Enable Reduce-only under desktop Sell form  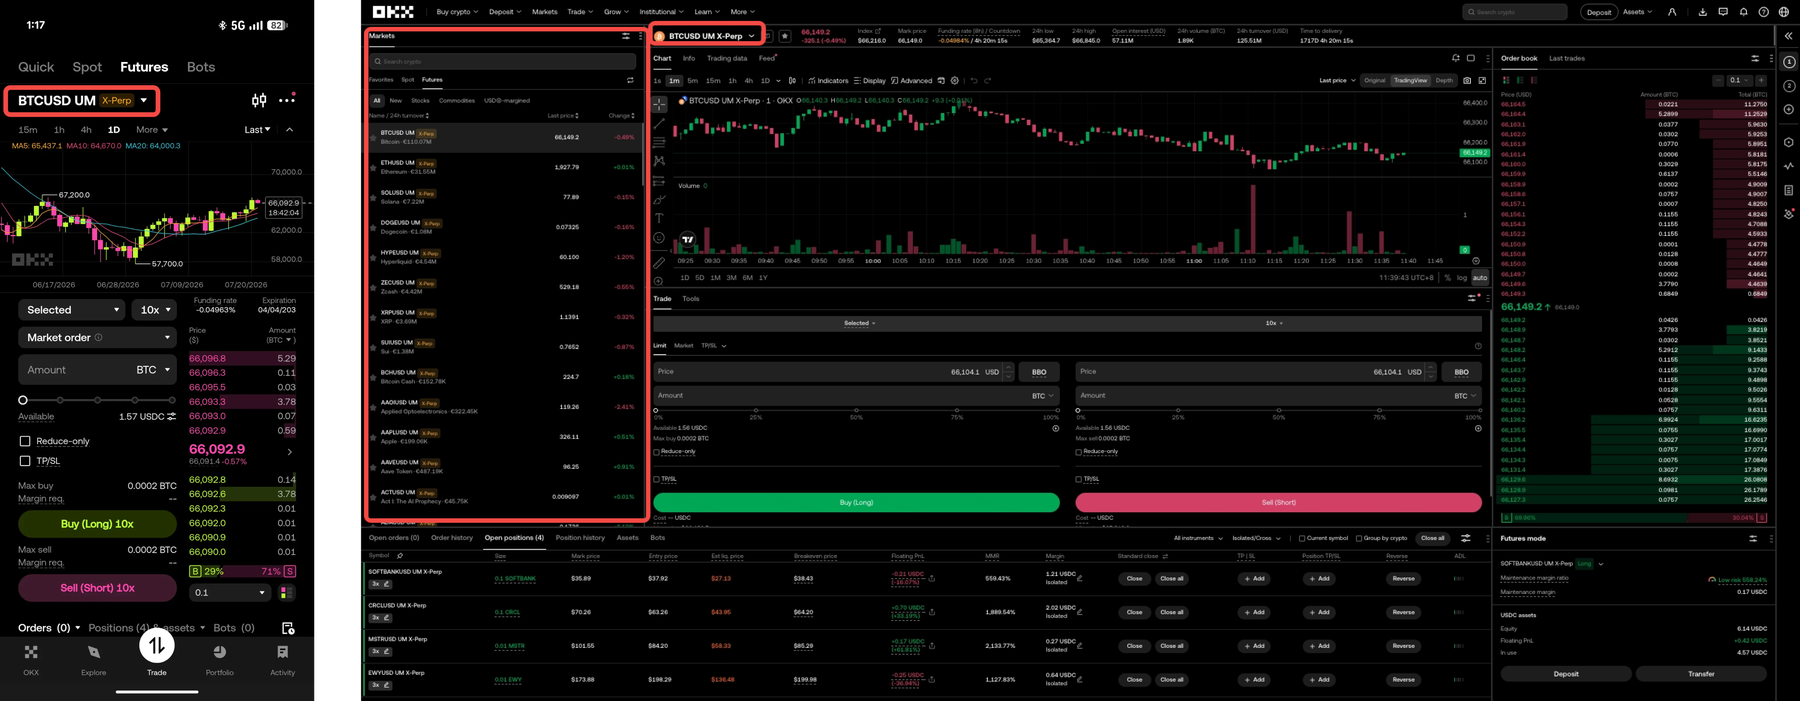pos(1078,452)
